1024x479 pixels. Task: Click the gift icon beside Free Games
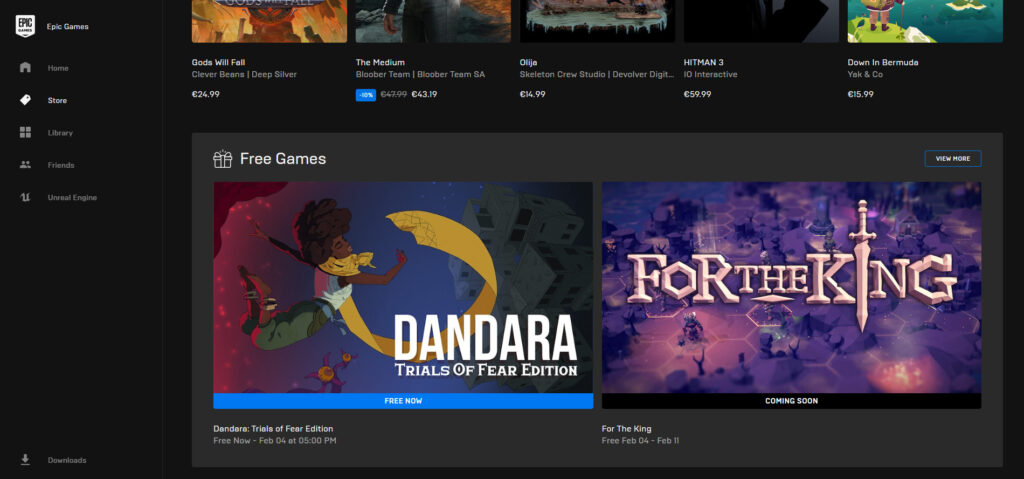[x=223, y=159]
